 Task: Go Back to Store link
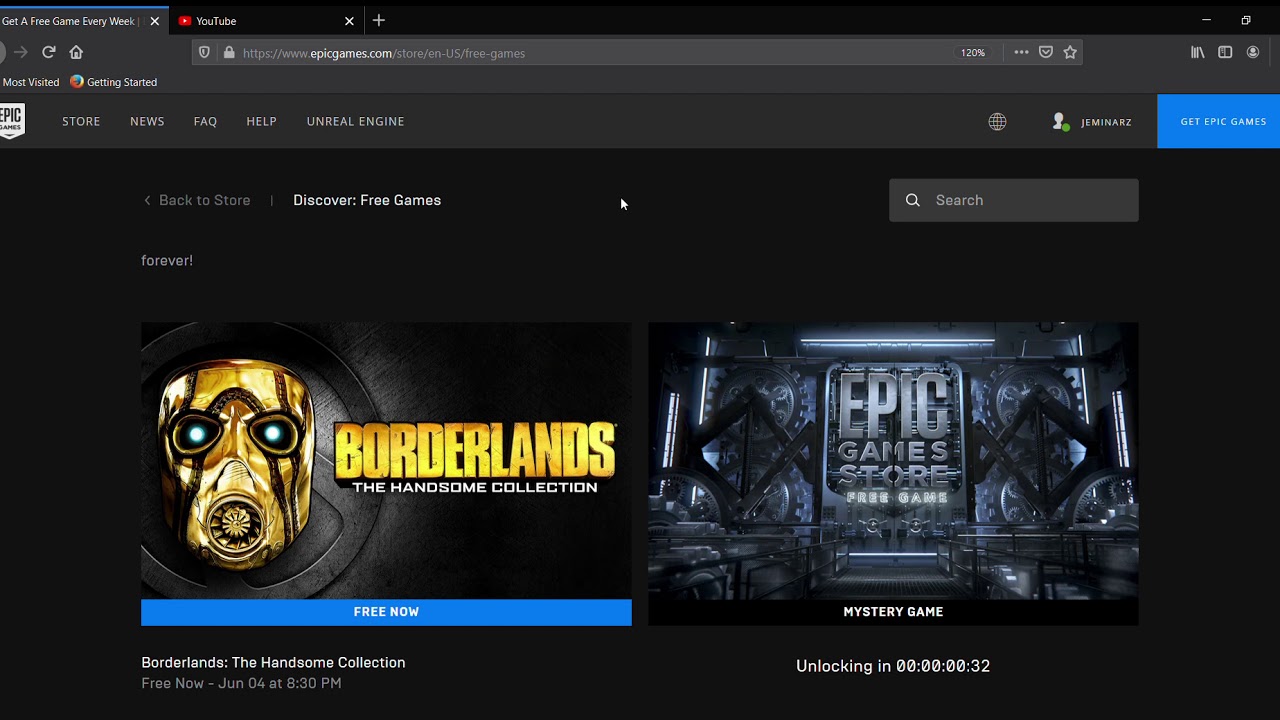[x=197, y=200]
